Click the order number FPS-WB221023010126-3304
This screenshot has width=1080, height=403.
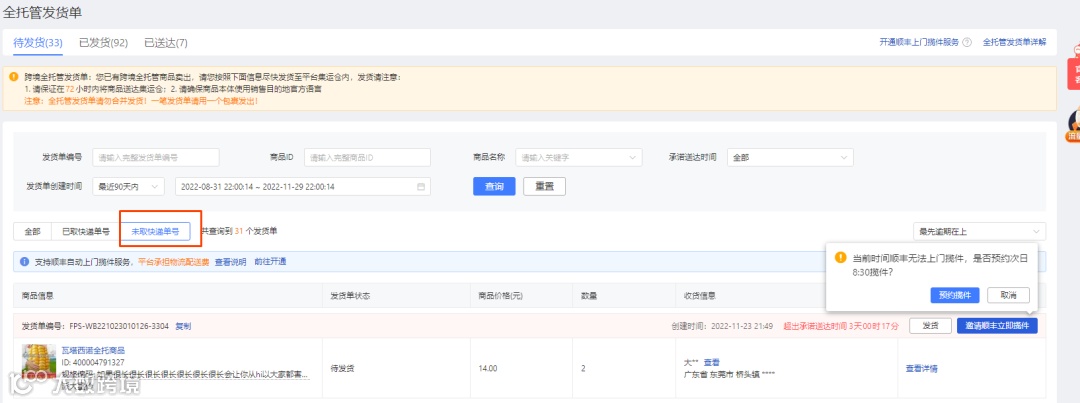[x=119, y=326]
